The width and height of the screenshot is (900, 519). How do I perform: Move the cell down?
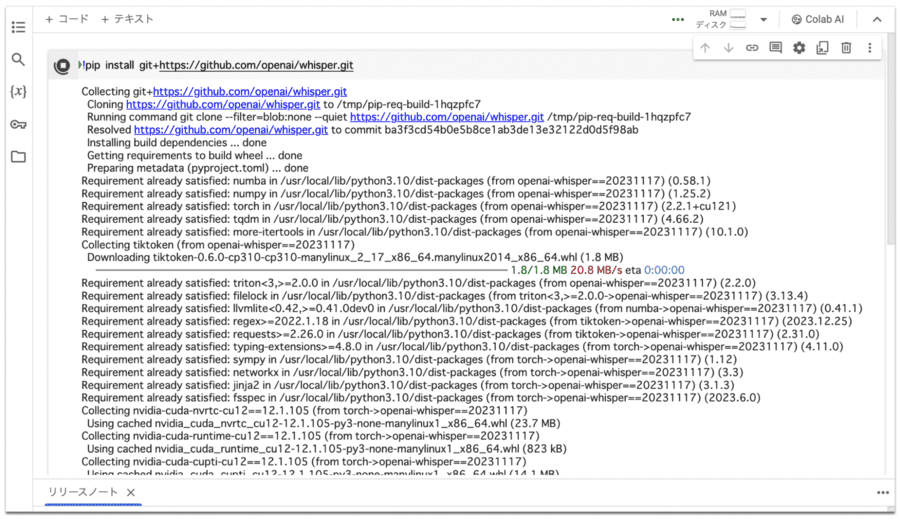tap(728, 48)
